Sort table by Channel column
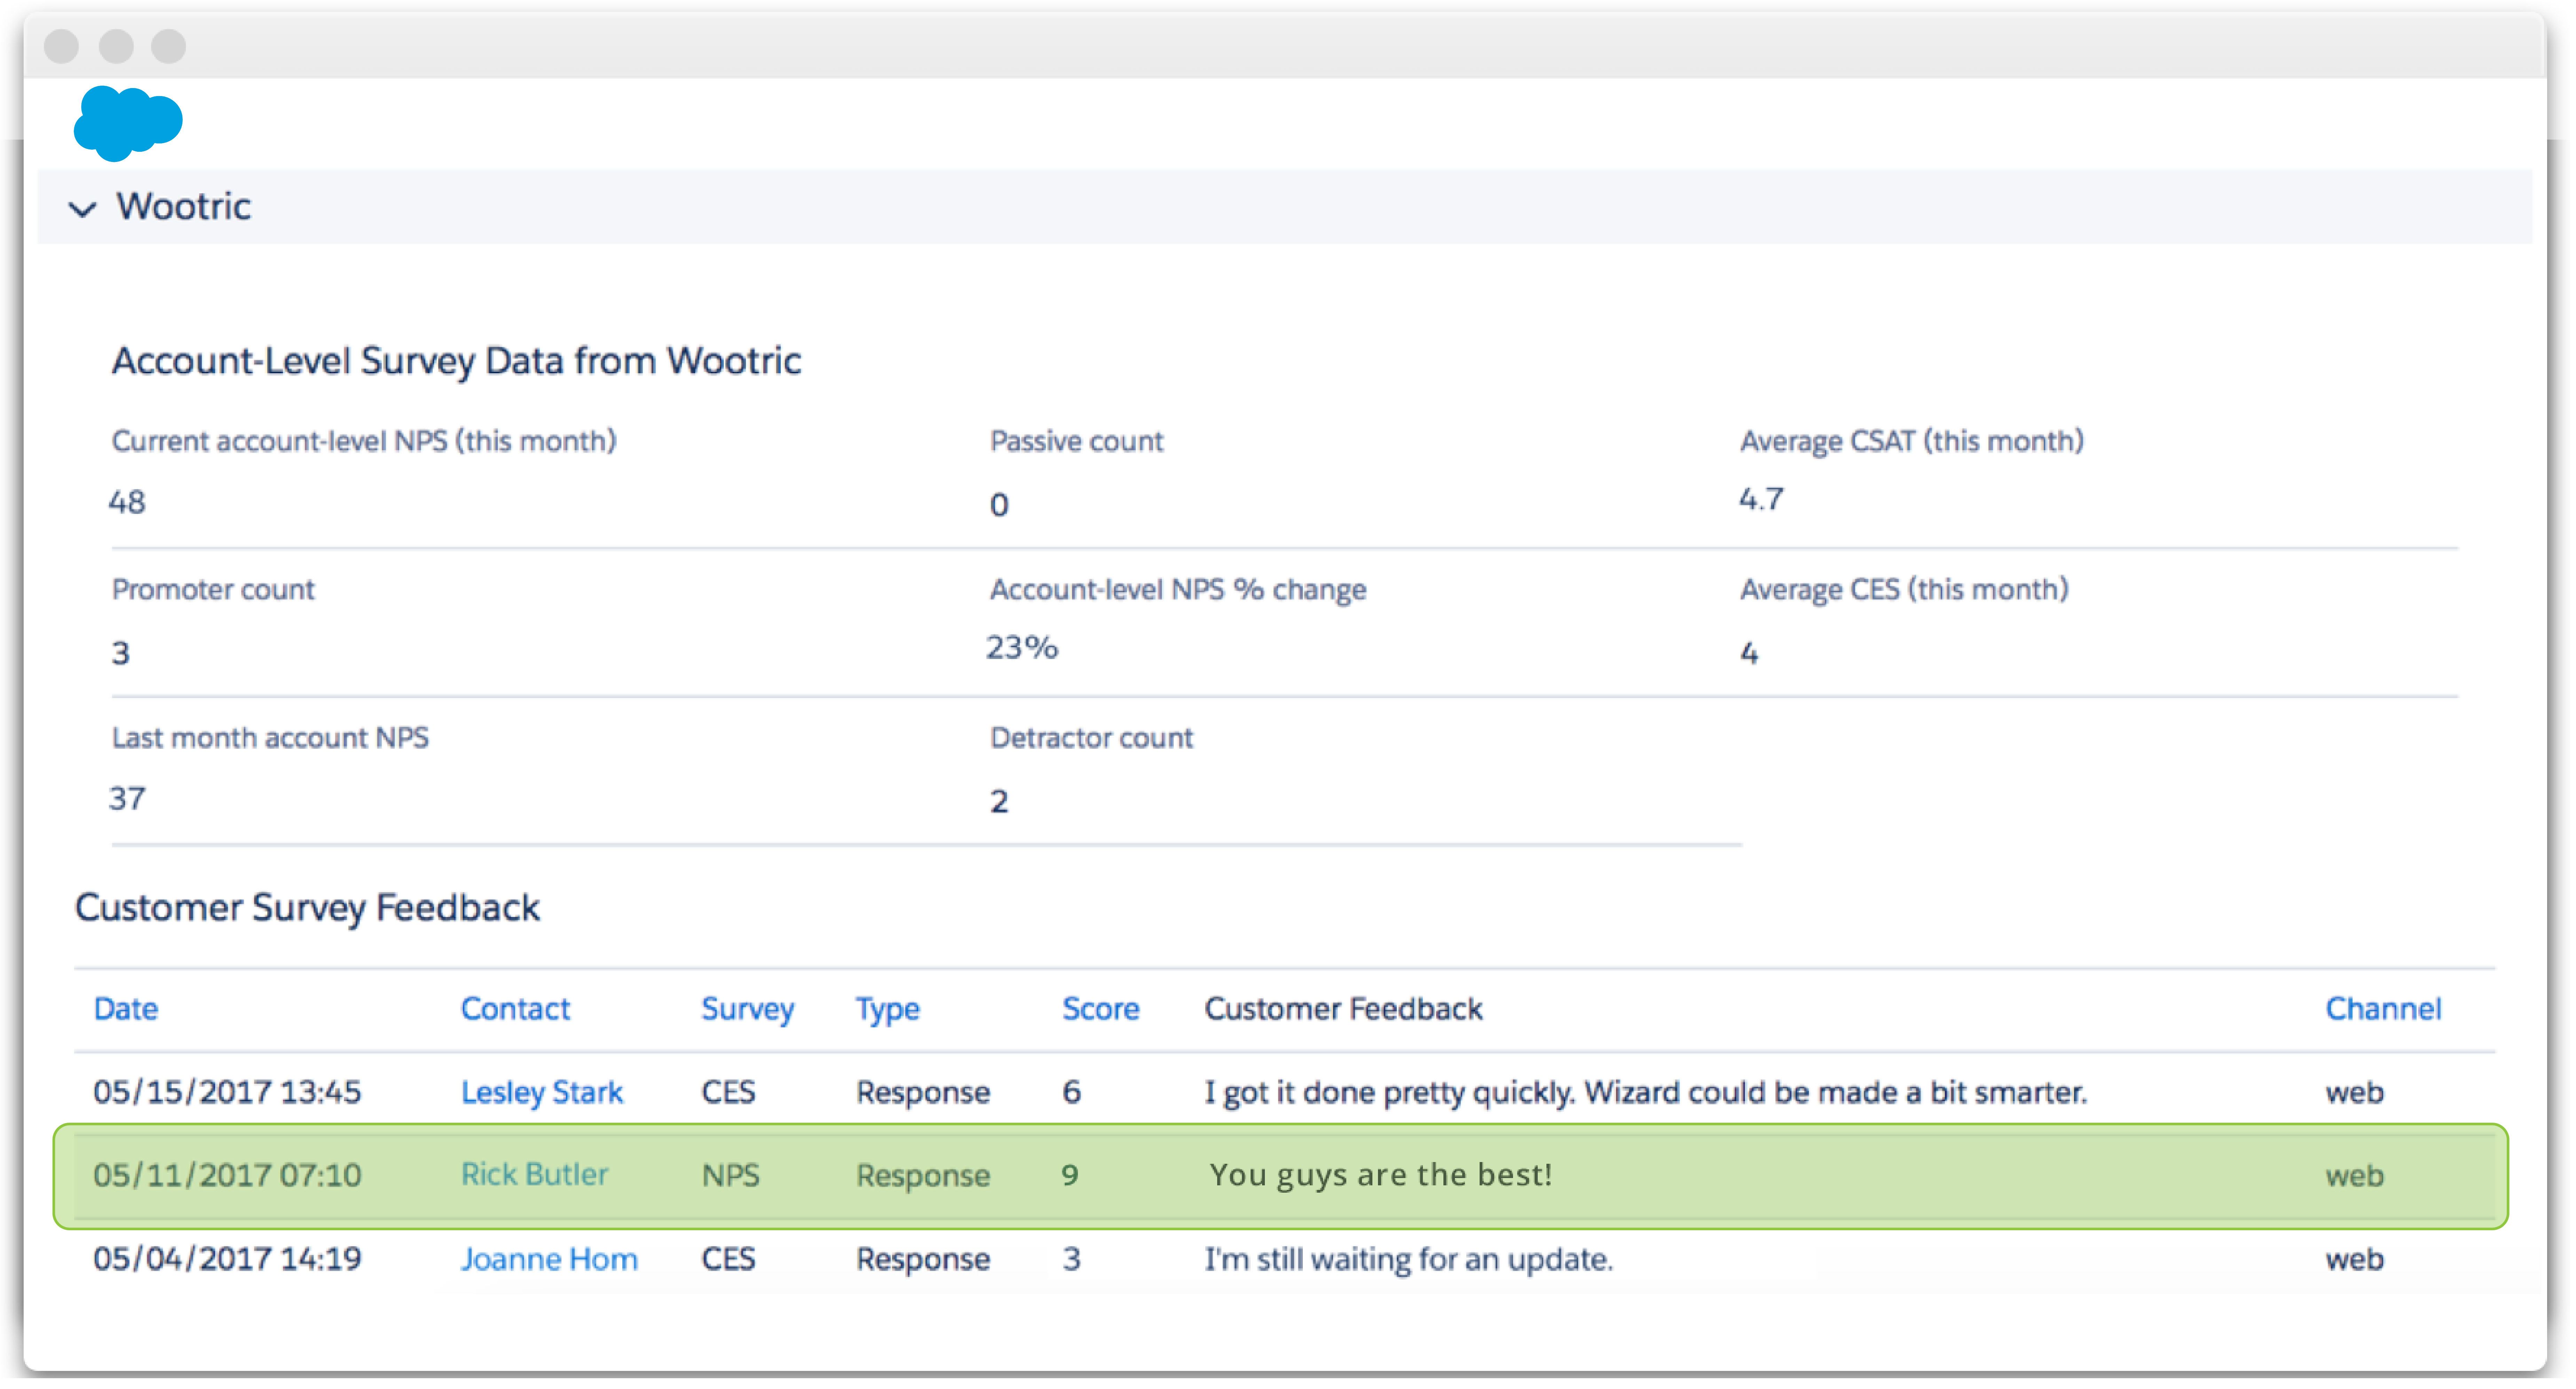Screen dimensions: 2576x1389 [2382, 1009]
